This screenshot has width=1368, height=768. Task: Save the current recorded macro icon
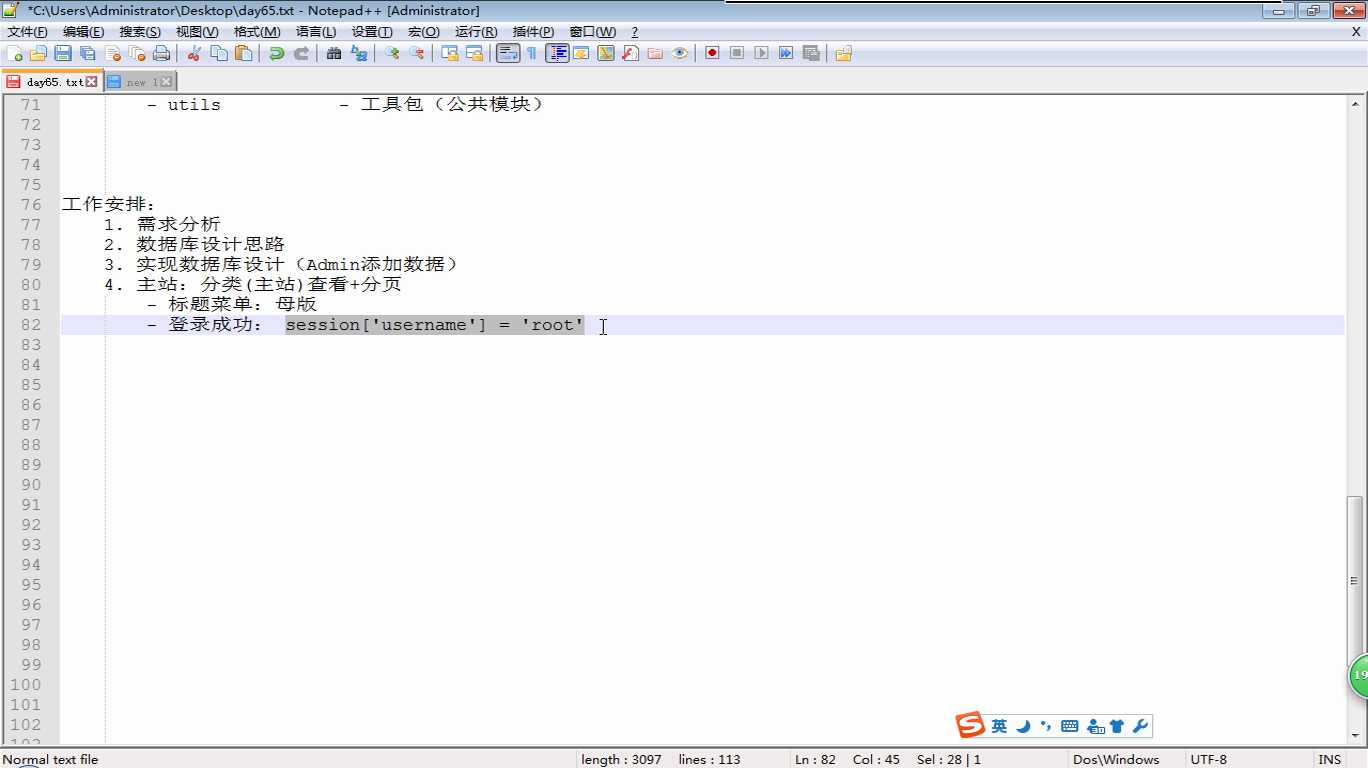click(x=811, y=53)
